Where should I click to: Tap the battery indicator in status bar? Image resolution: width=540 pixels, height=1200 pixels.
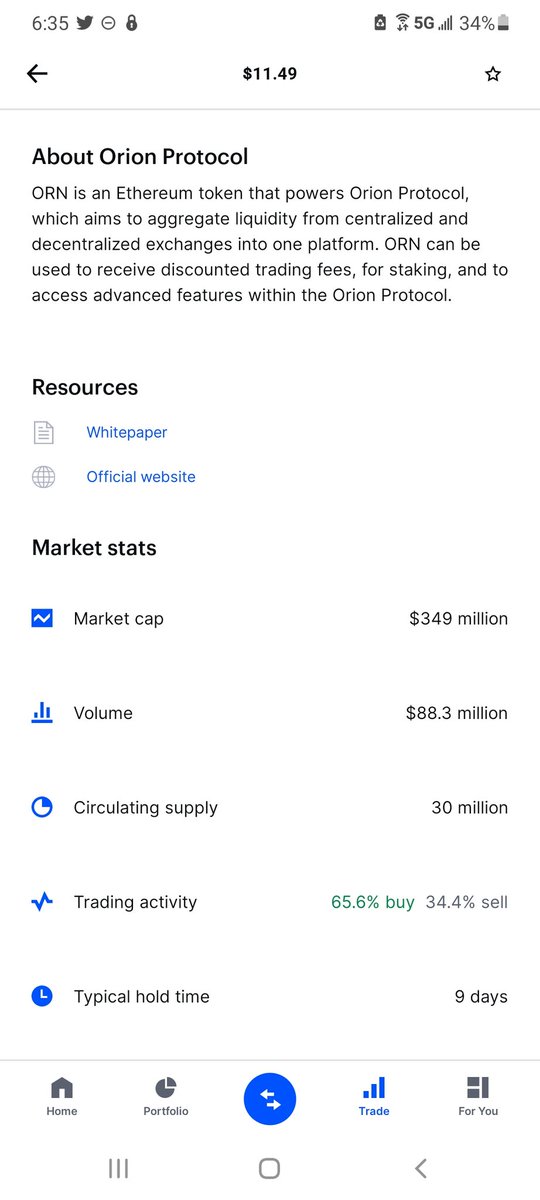pos(504,22)
